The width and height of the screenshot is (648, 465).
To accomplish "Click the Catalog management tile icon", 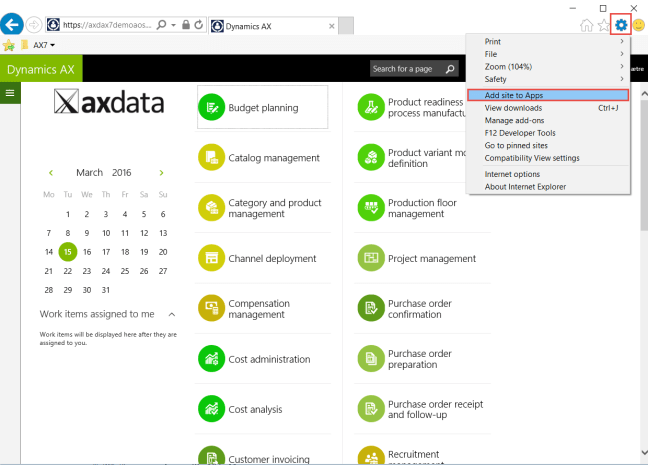I will click(211, 157).
